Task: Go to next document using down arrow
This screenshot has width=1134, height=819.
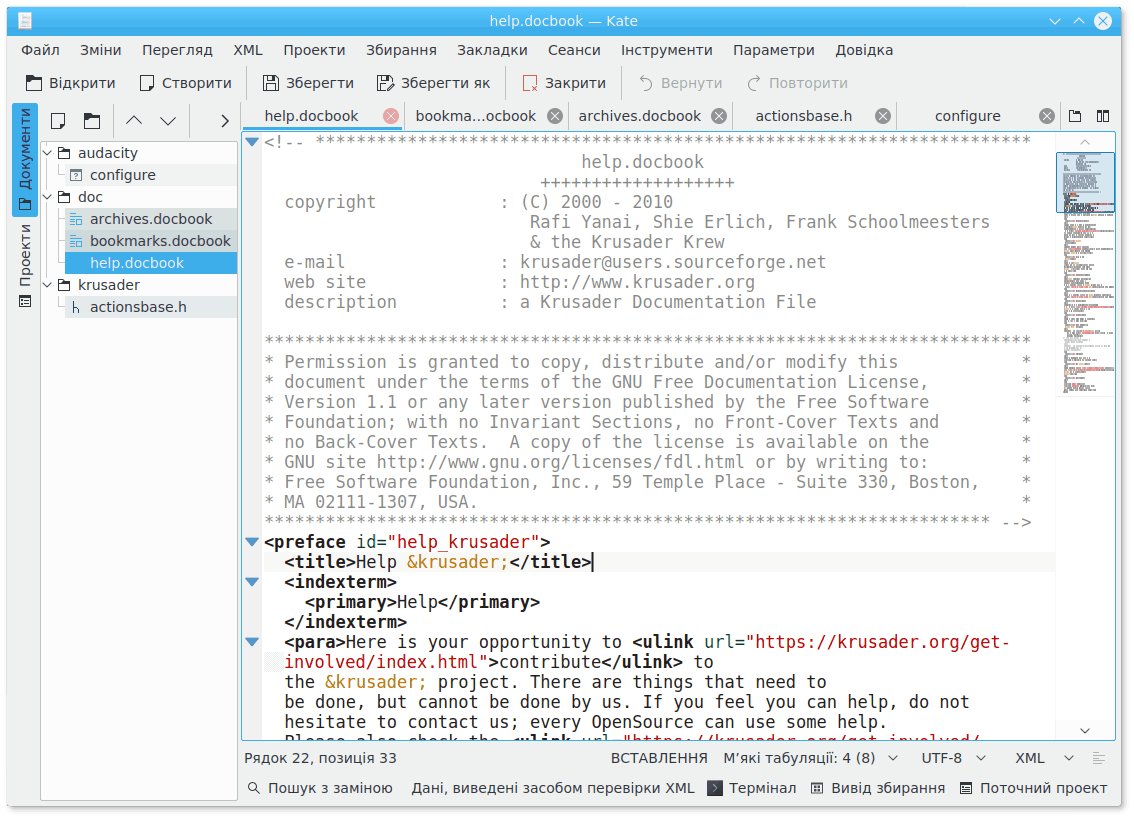Action: click(x=168, y=121)
